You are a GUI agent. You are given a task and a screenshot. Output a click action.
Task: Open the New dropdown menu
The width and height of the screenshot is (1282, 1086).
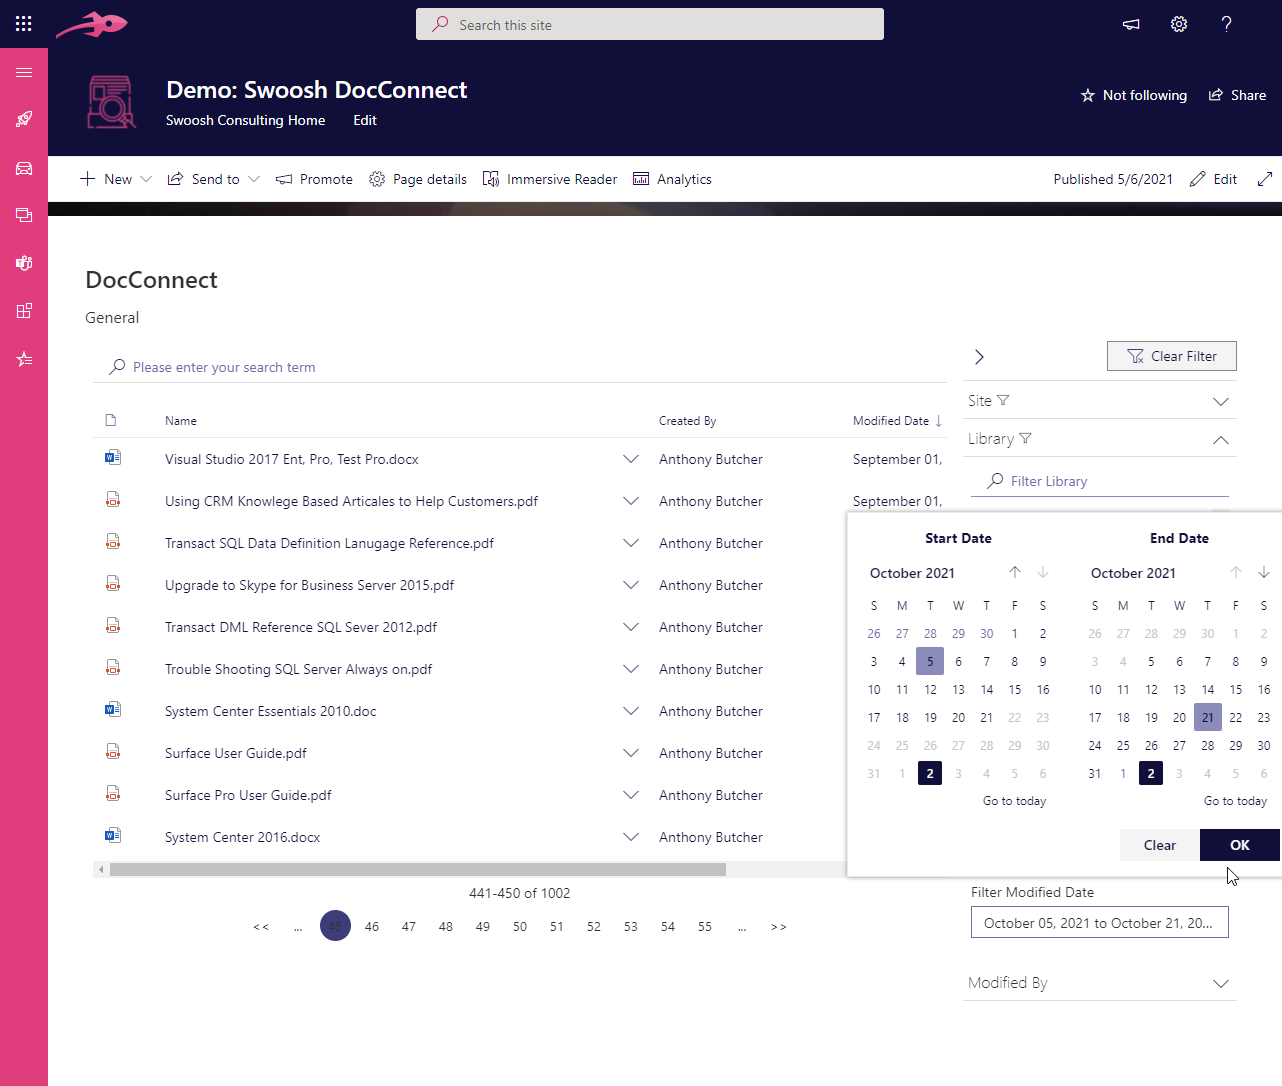coord(115,179)
